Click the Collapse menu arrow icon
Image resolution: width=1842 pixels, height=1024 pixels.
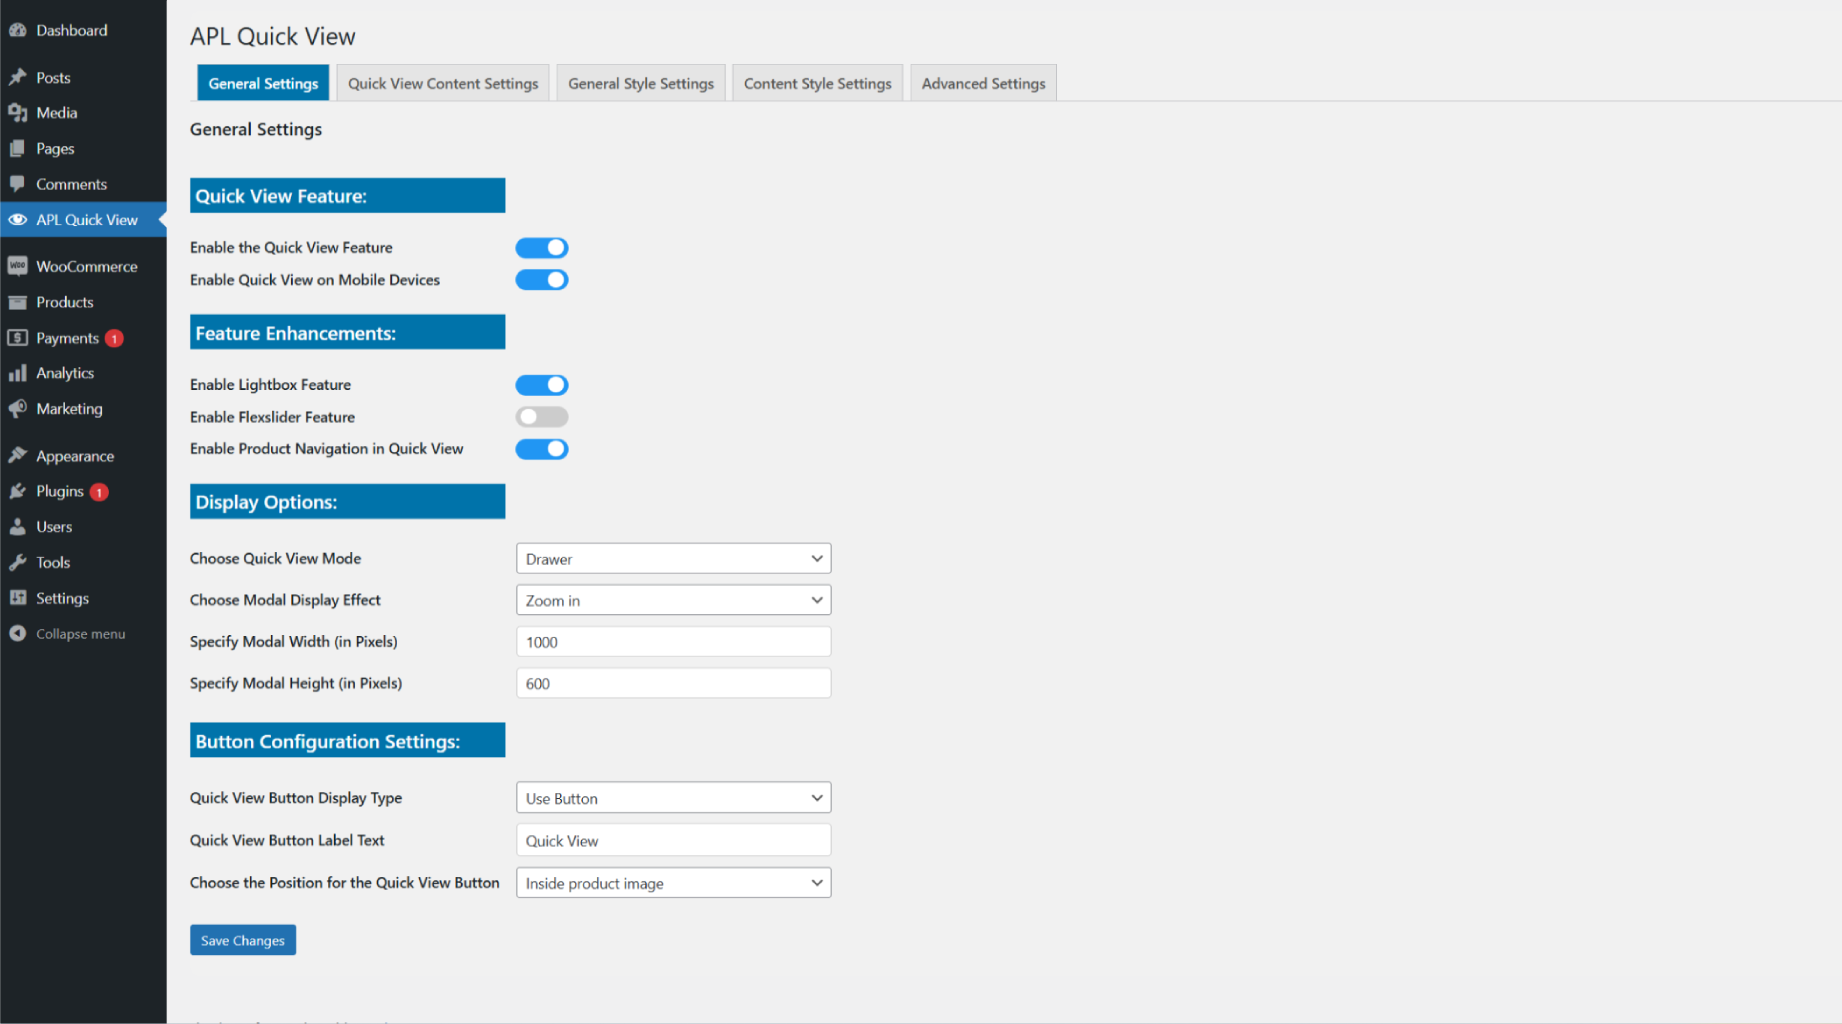[17, 633]
